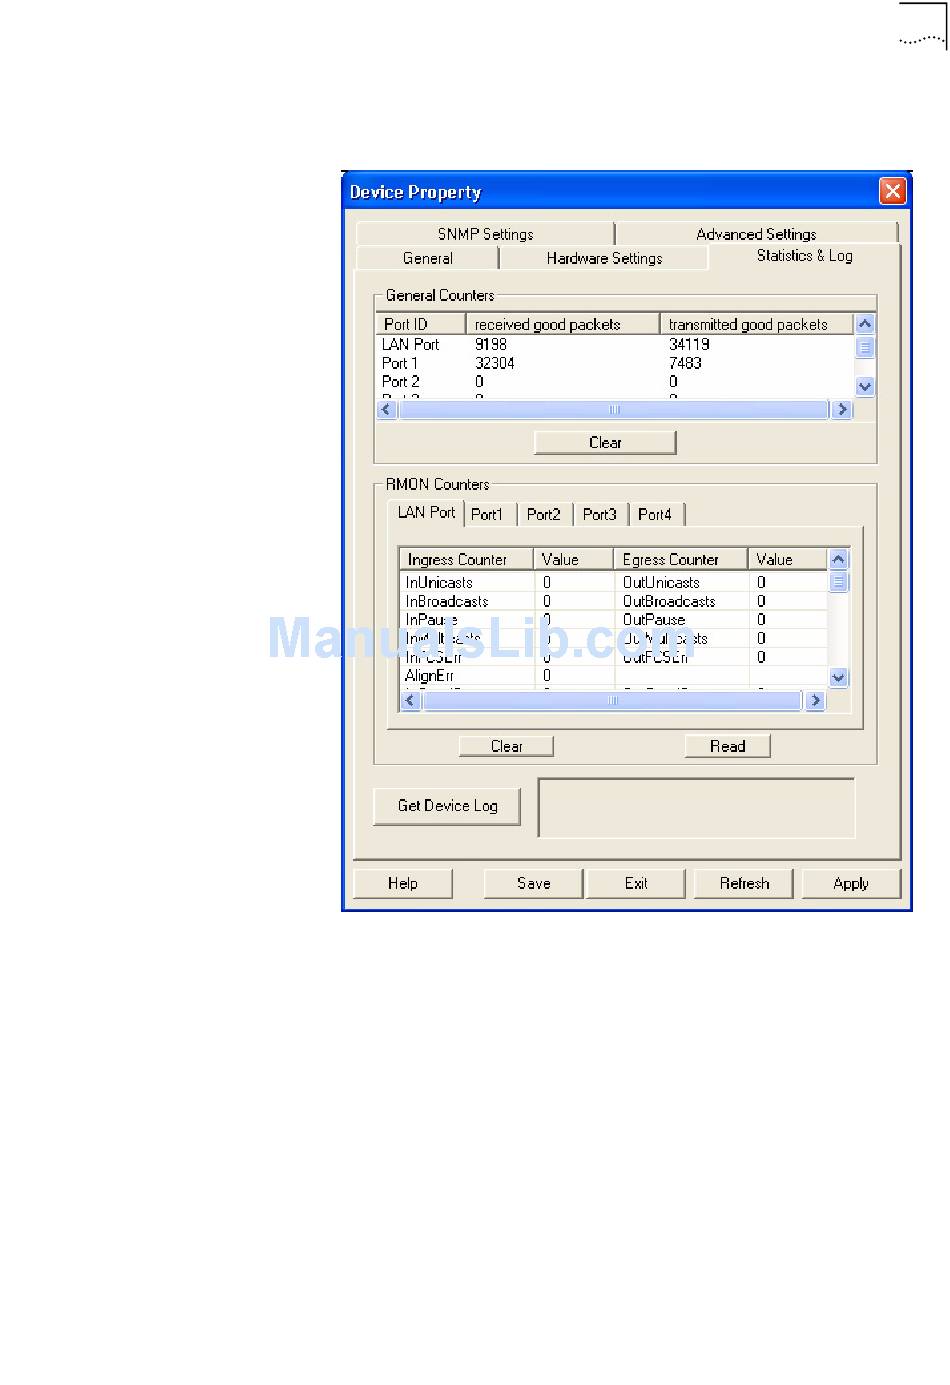Switch to Port3 RMON tab
Screen dimensions: 950x1385
click(x=600, y=514)
